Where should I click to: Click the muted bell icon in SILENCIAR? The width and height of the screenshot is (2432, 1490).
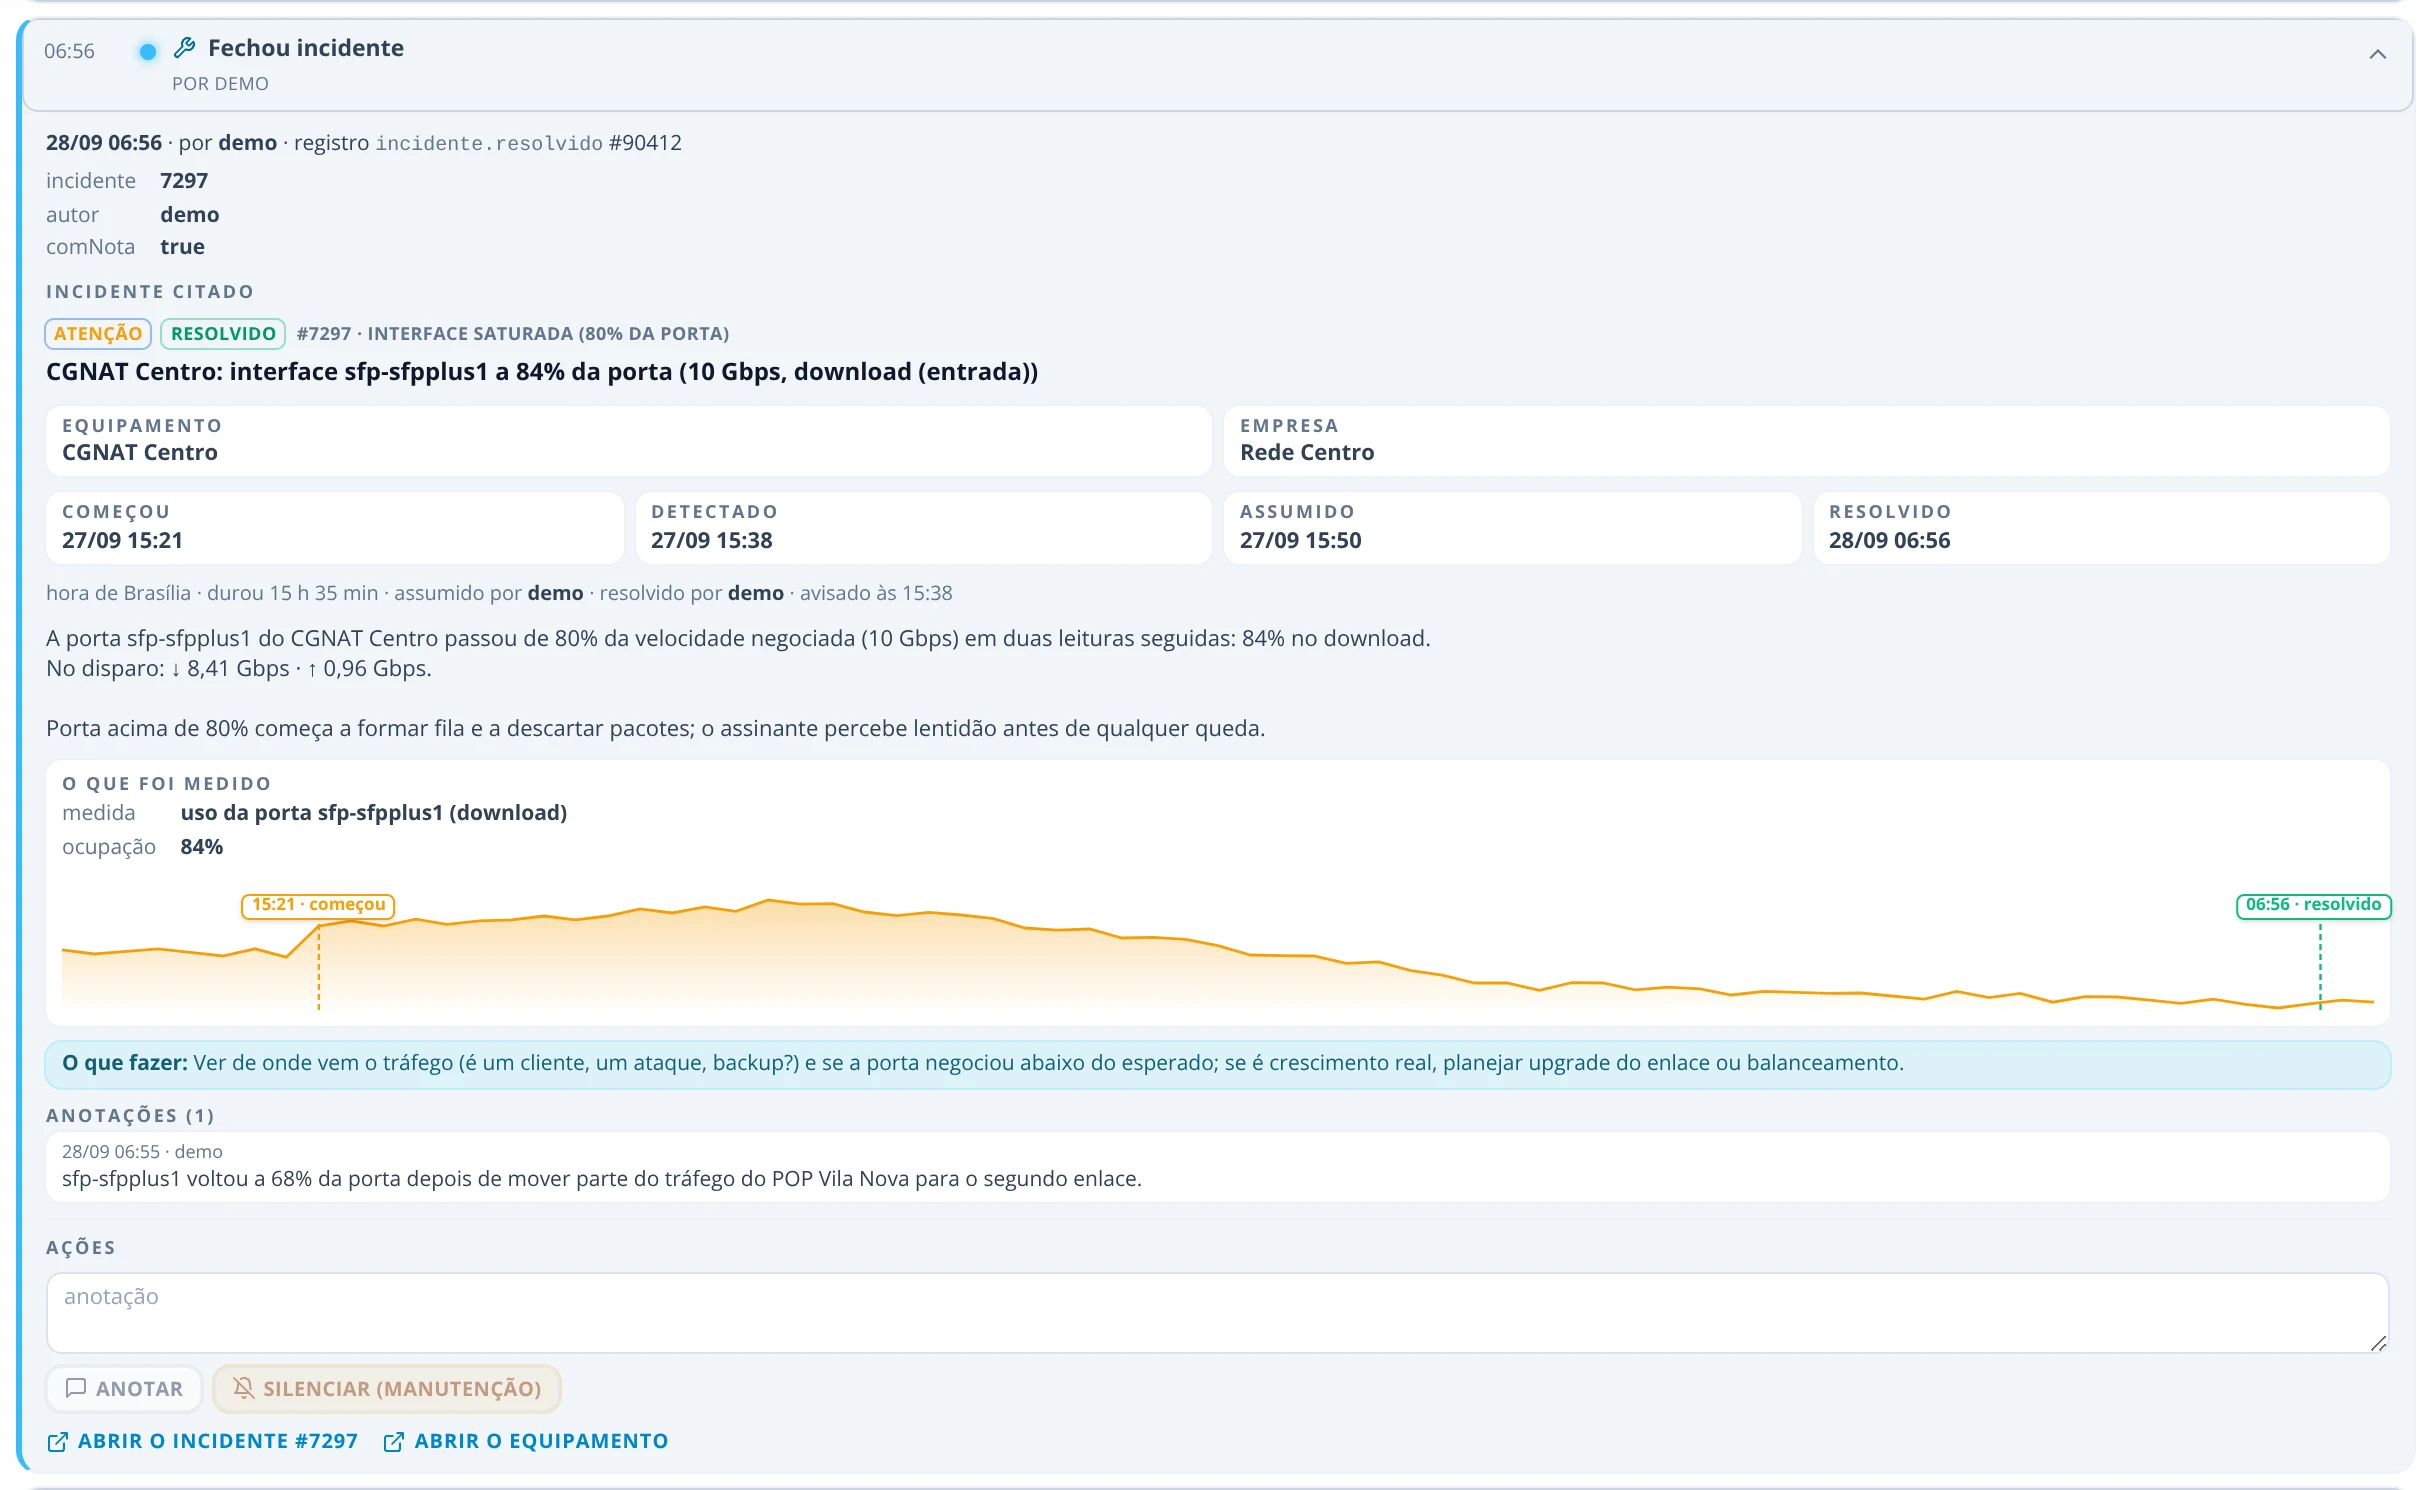243,1388
